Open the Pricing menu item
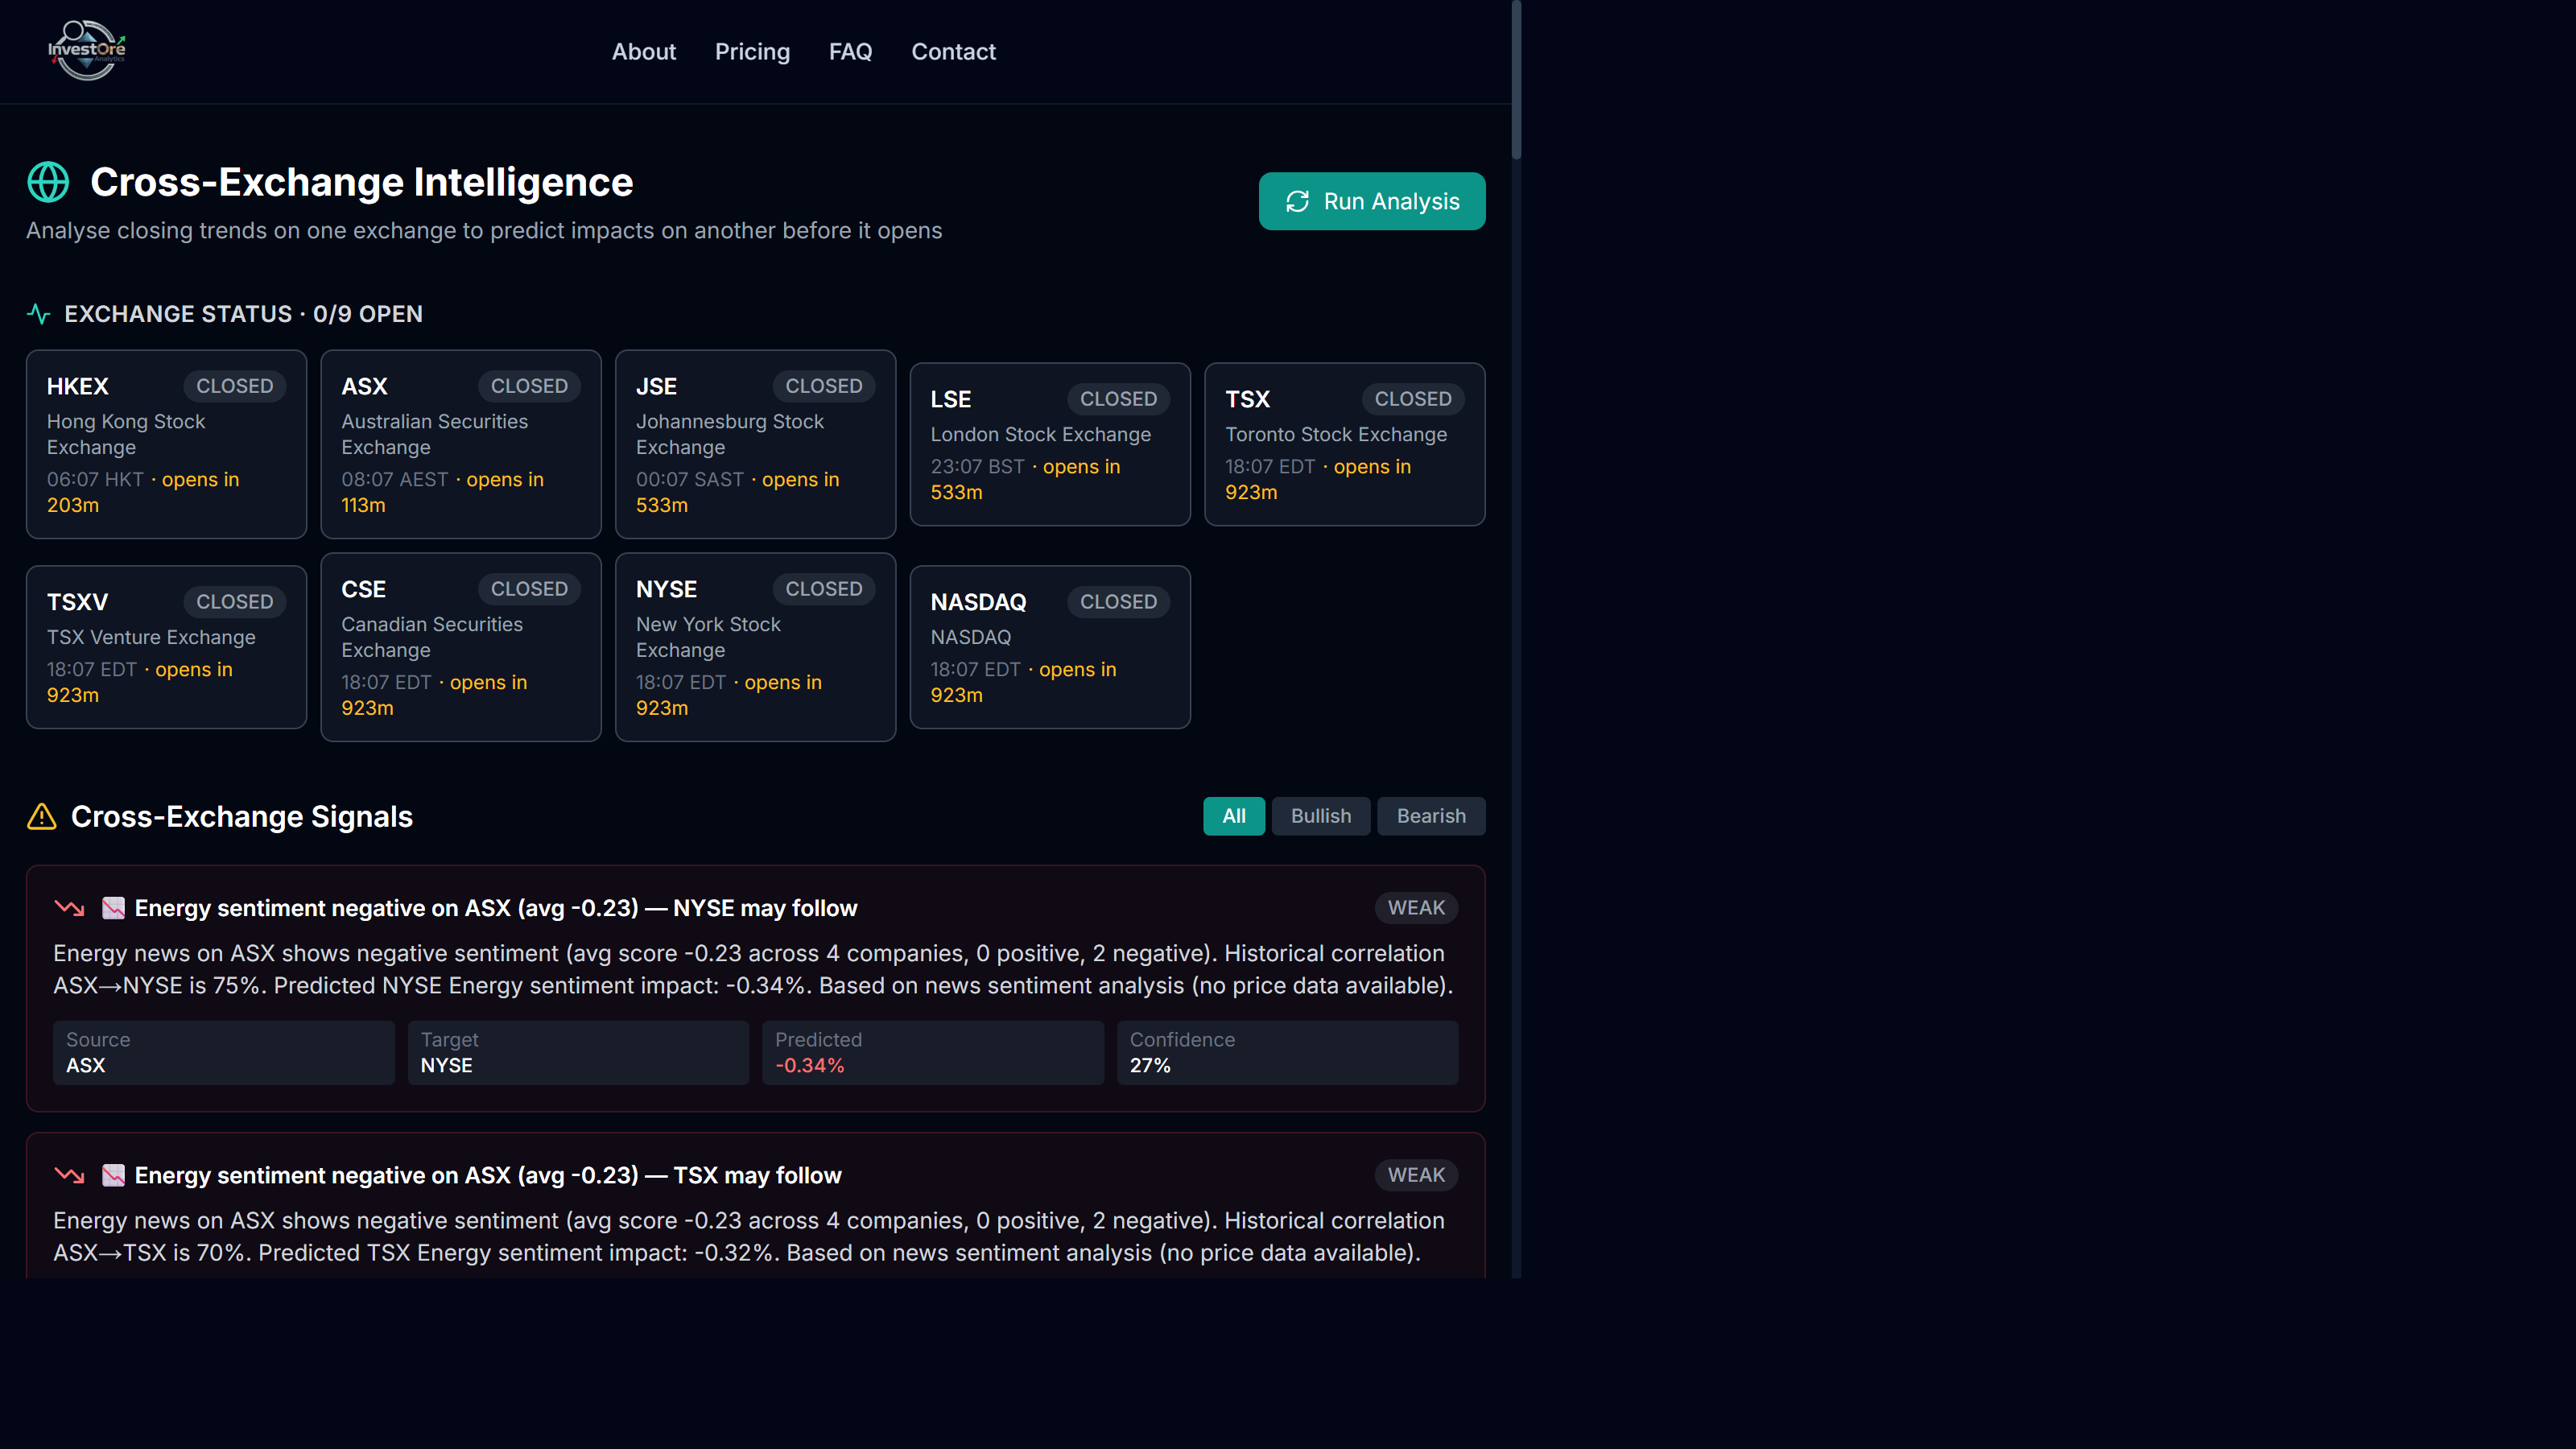The width and height of the screenshot is (2576, 1449). (752, 51)
